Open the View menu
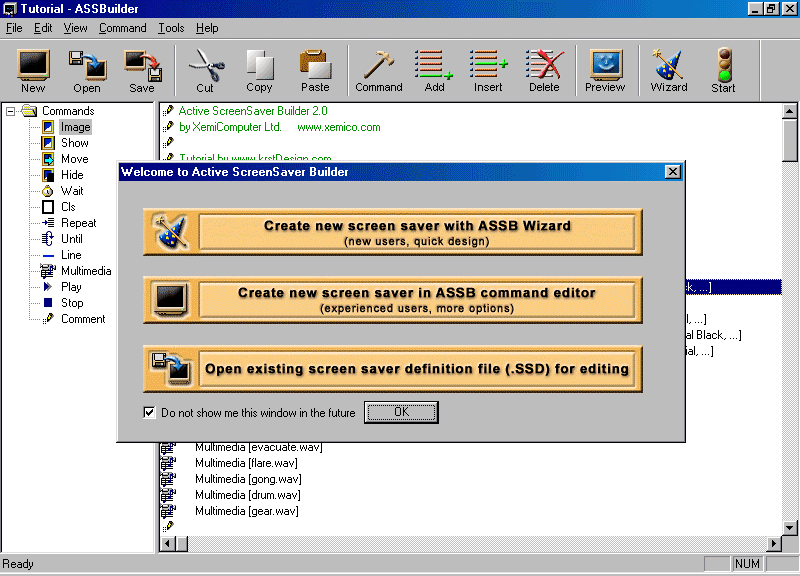Image resolution: width=800 pixels, height=576 pixels. pyautogui.click(x=75, y=28)
